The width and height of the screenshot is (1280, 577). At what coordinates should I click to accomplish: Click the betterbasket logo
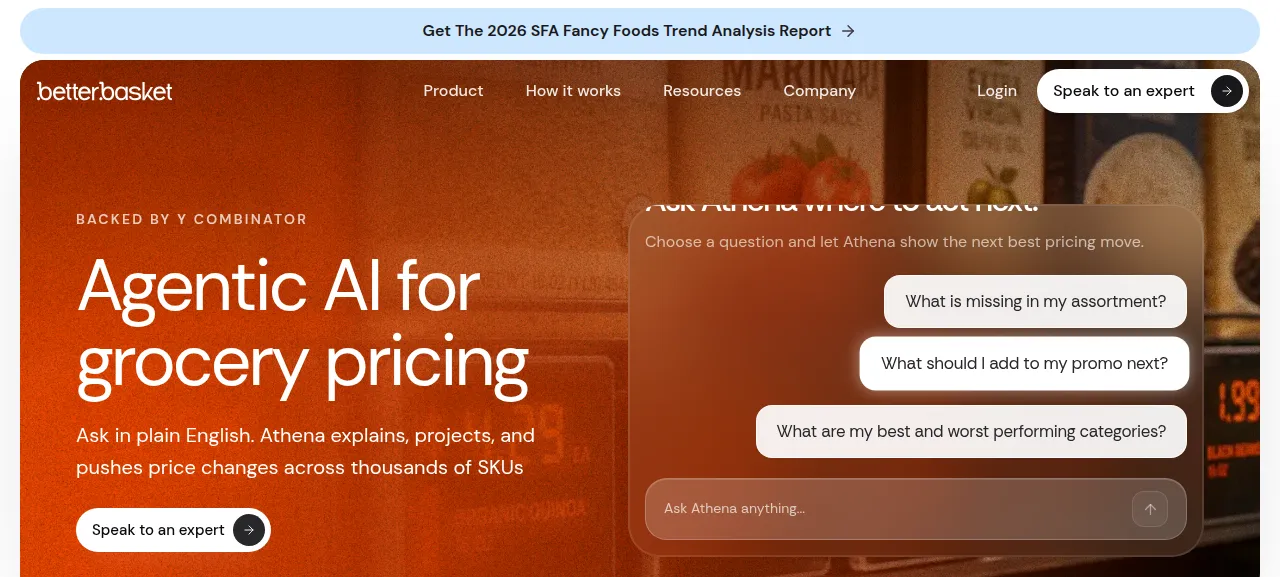[x=104, y=91]
